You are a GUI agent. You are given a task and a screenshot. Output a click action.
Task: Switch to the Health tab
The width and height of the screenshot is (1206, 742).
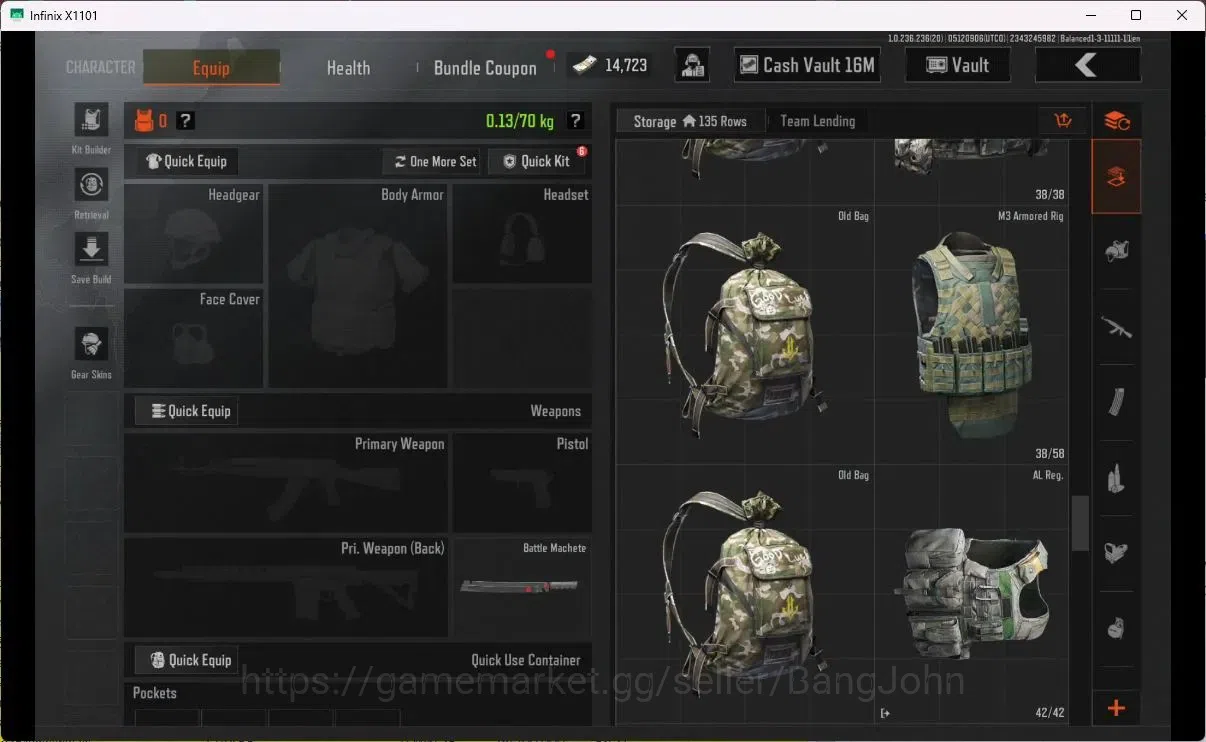tap(348, 68)
